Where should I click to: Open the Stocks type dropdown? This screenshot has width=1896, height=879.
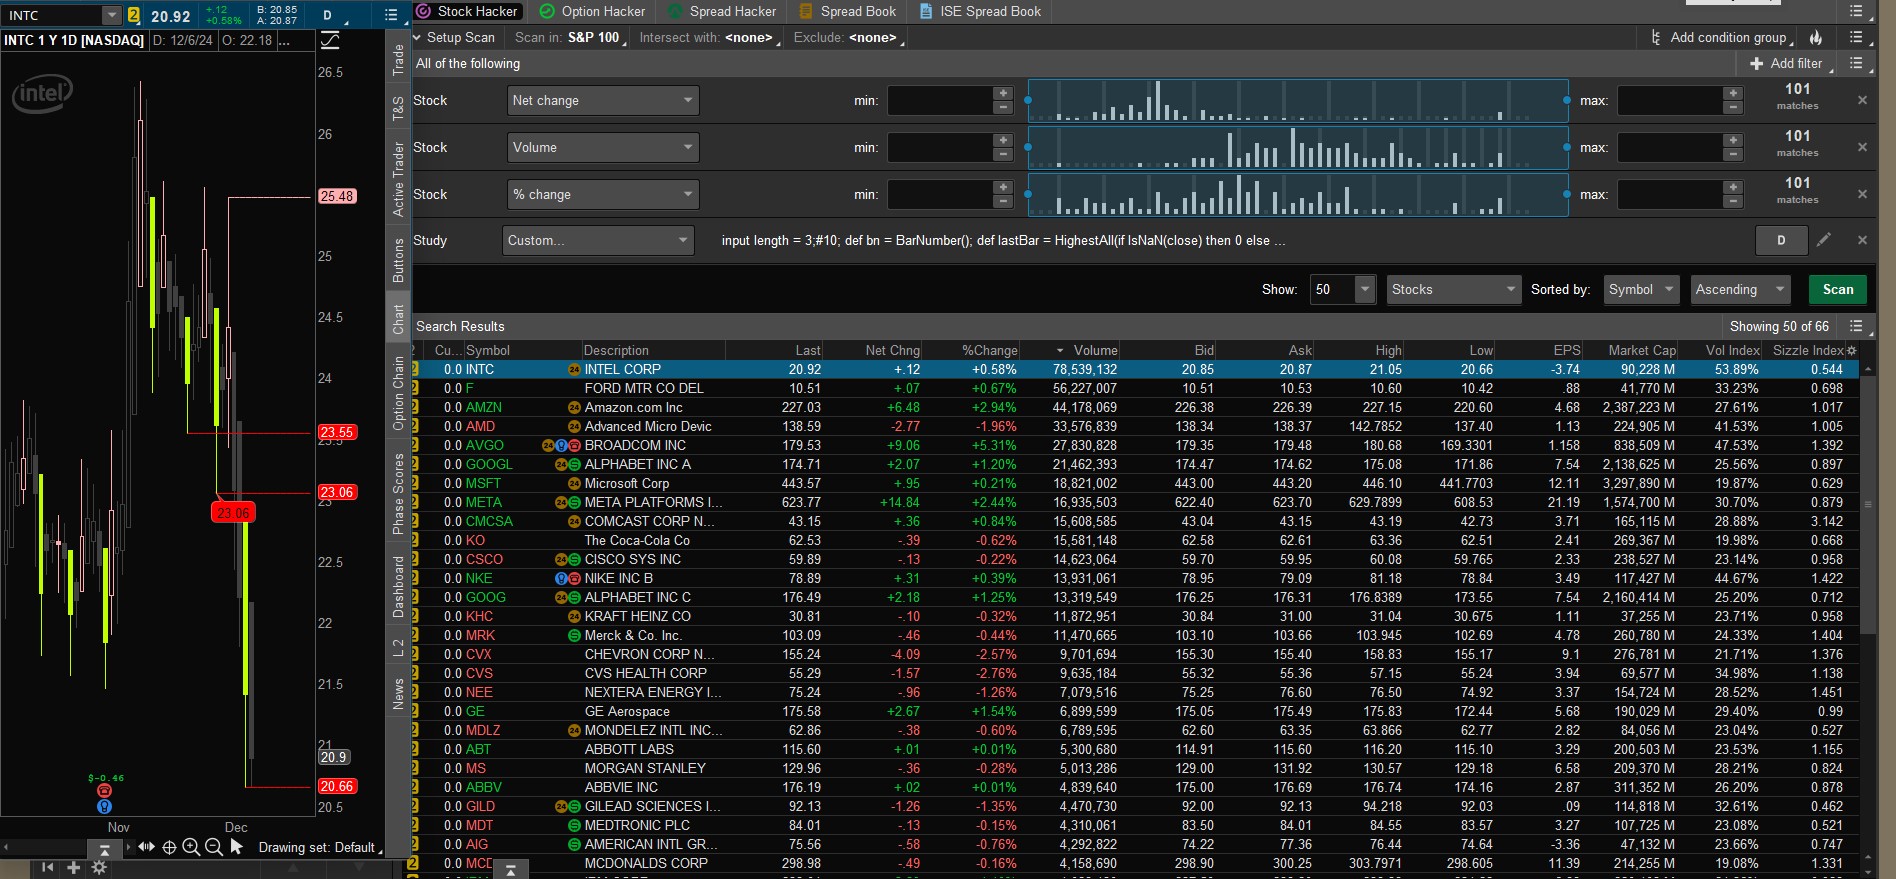1454,289
